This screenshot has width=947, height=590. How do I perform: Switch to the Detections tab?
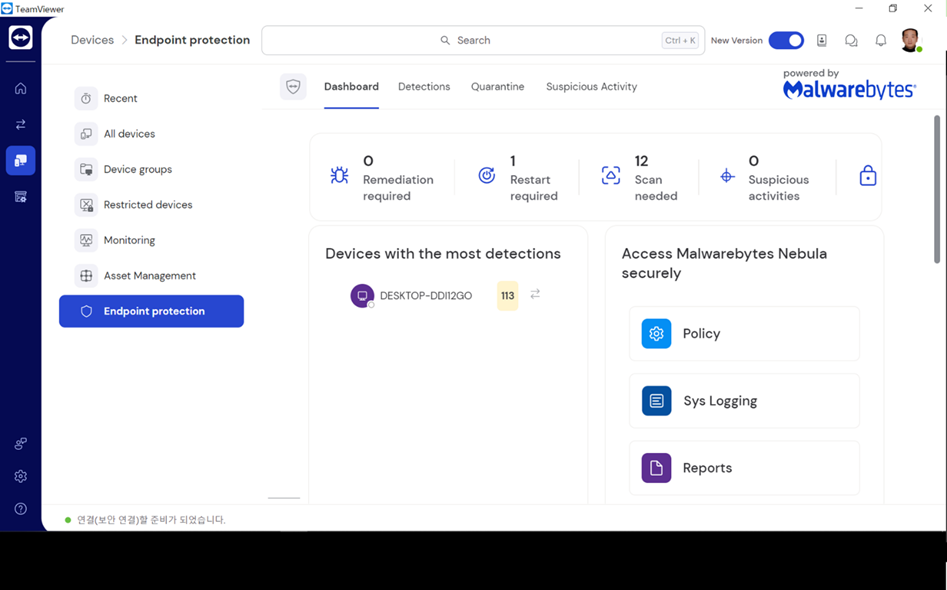coord(424,86)
